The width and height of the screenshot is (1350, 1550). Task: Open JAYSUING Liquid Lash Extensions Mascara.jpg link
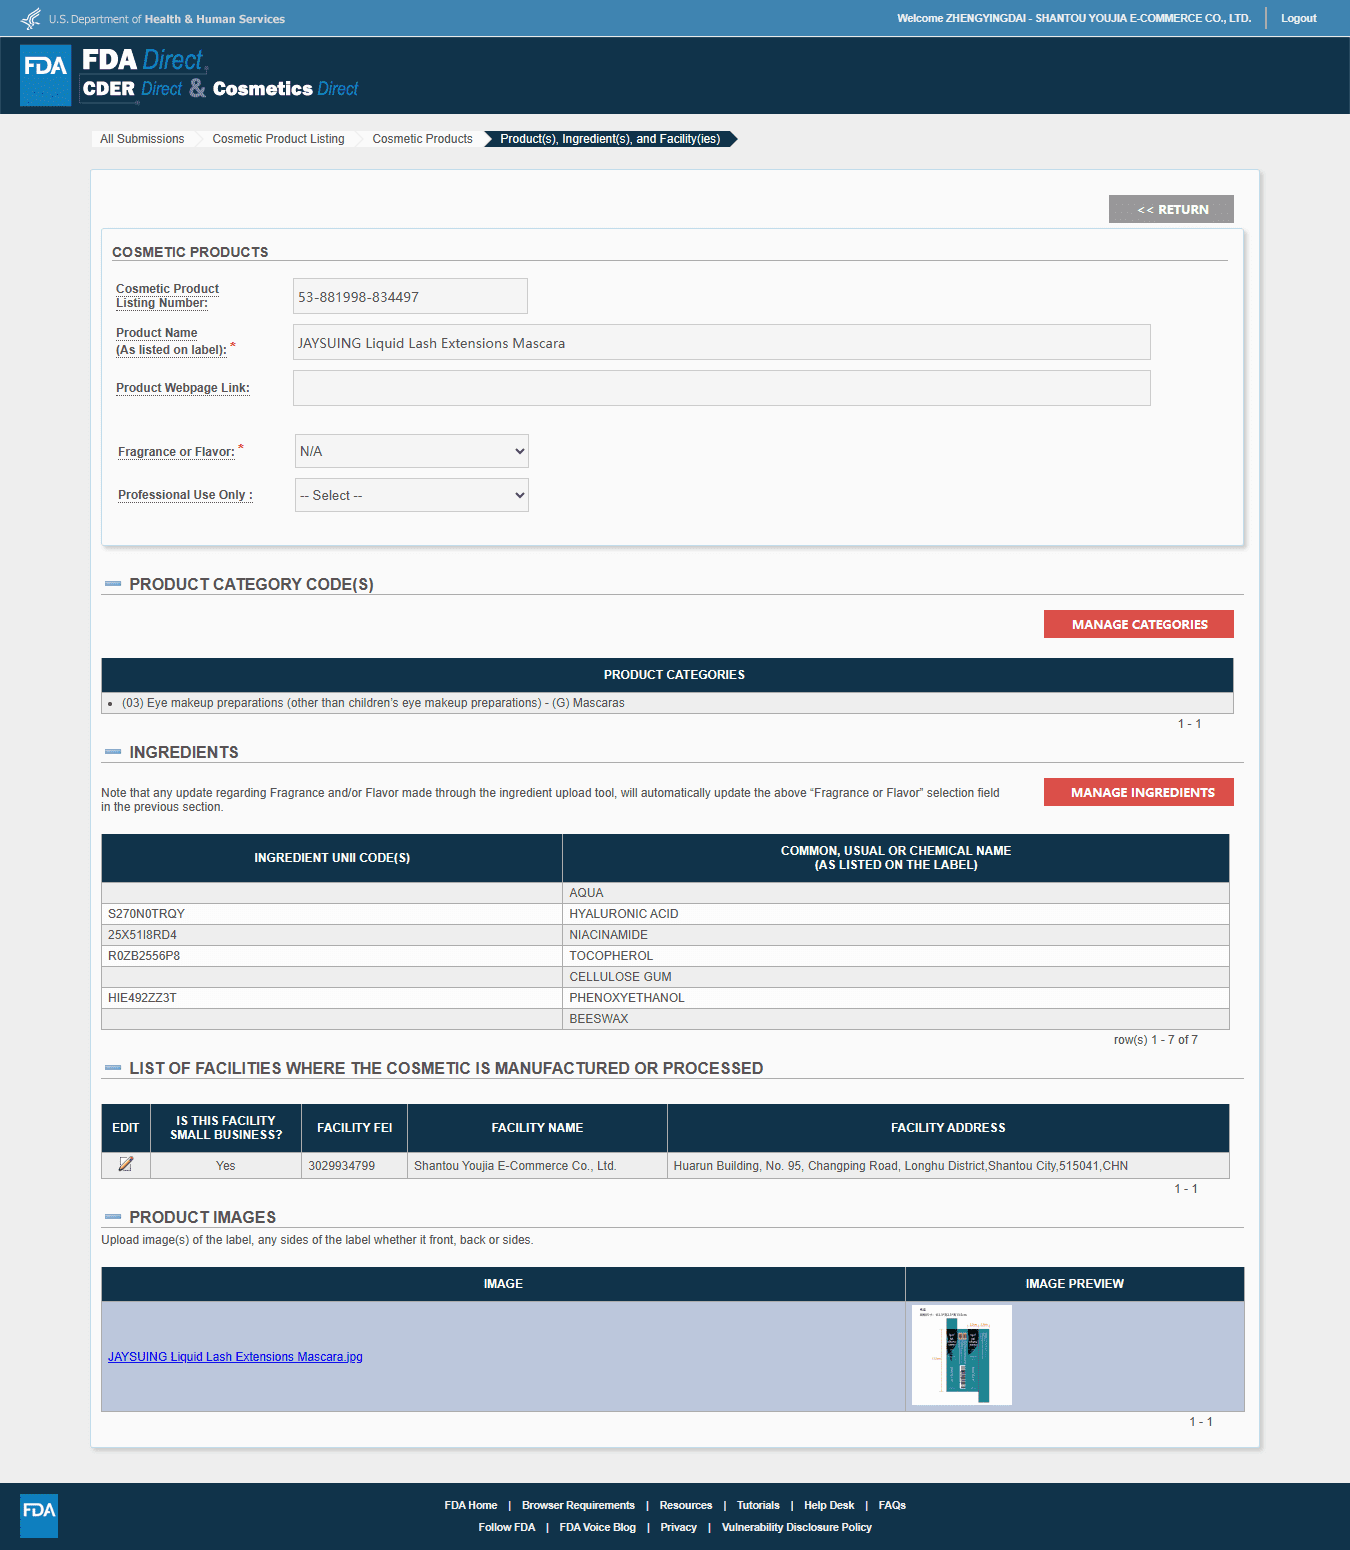[x=235, y=1357]
